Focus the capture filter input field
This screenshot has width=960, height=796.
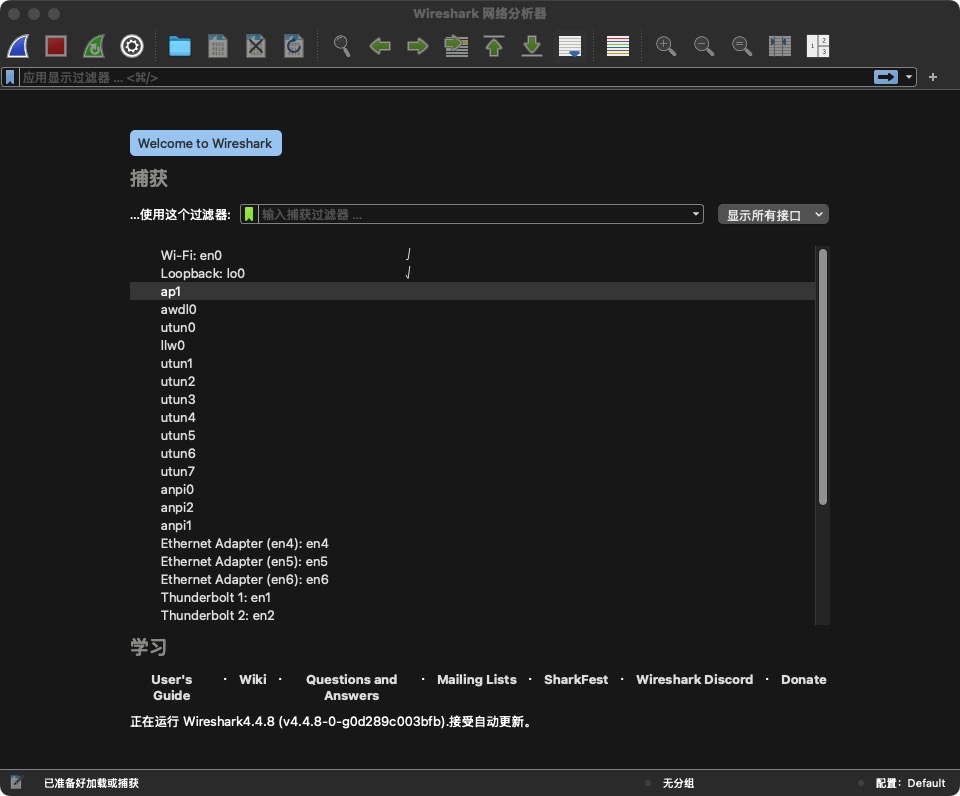pos(474,214)
